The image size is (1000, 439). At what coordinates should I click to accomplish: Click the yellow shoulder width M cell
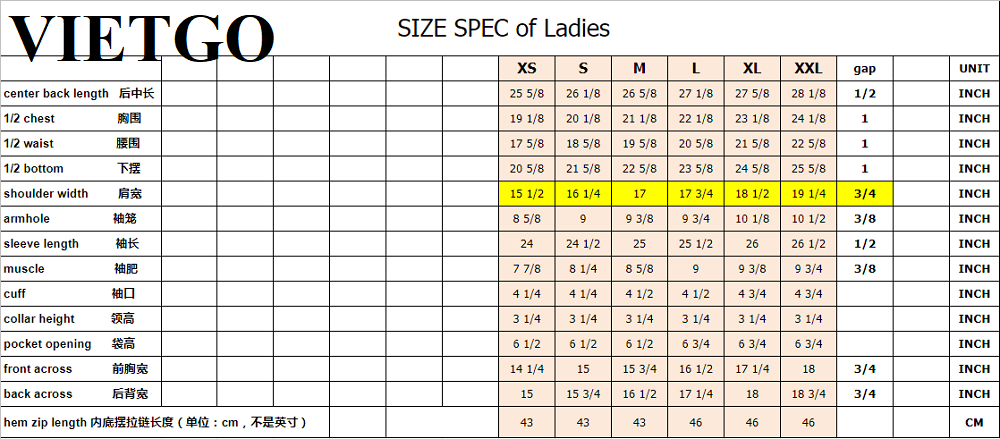click(639, 194)
